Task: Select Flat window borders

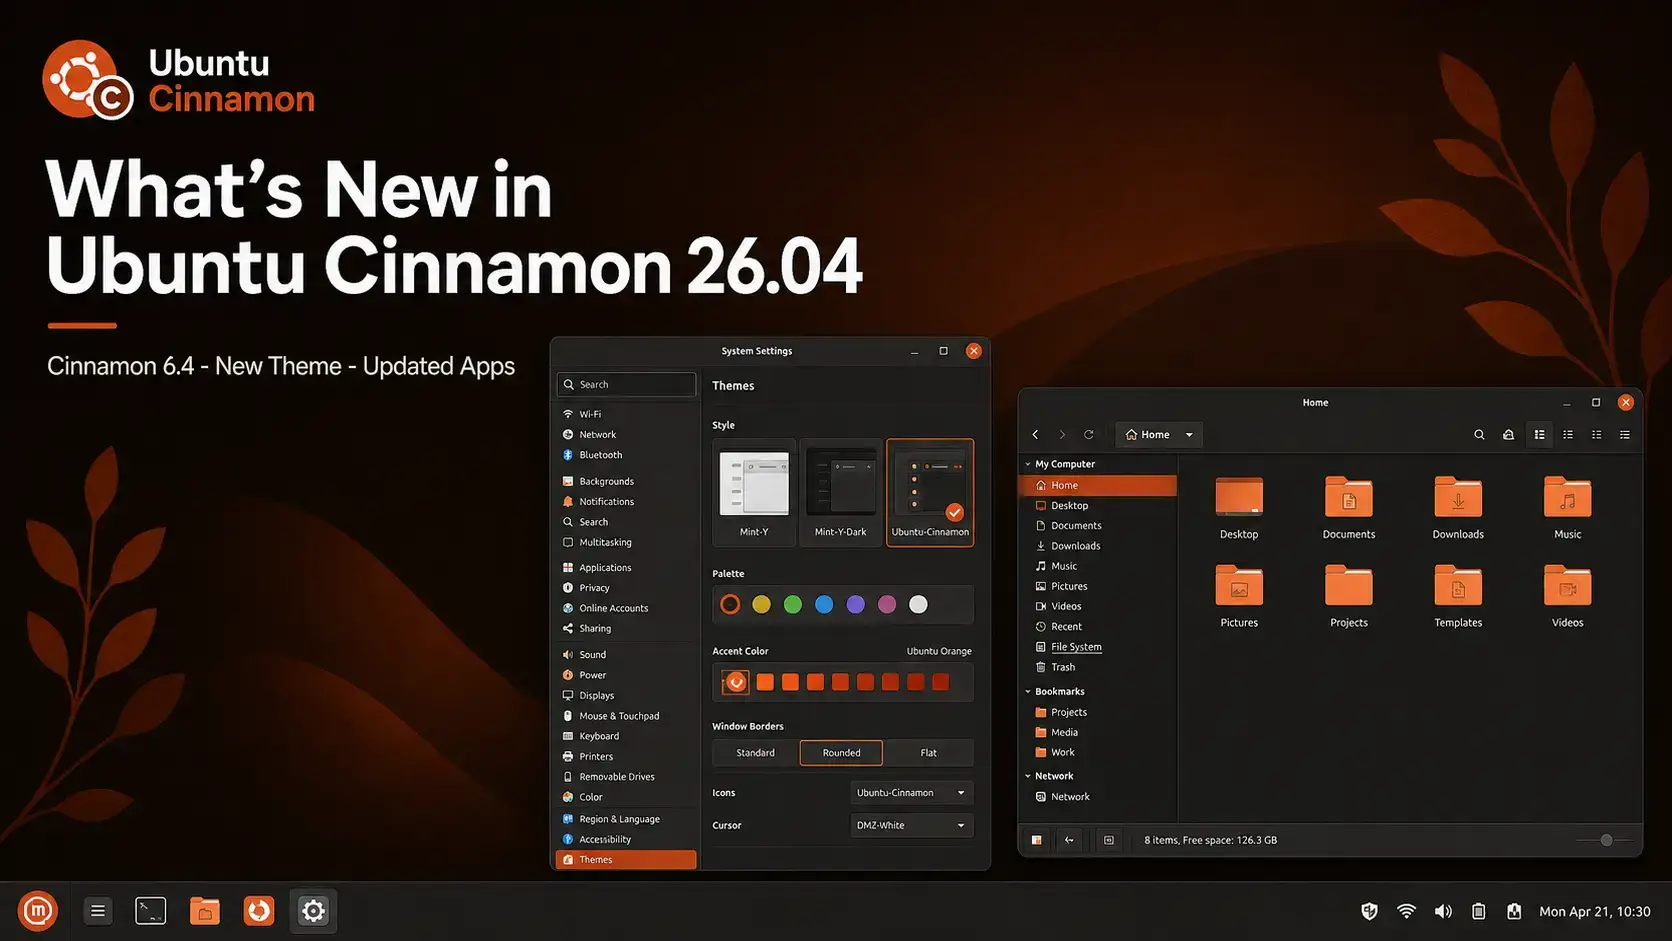Action: point(929,753)
